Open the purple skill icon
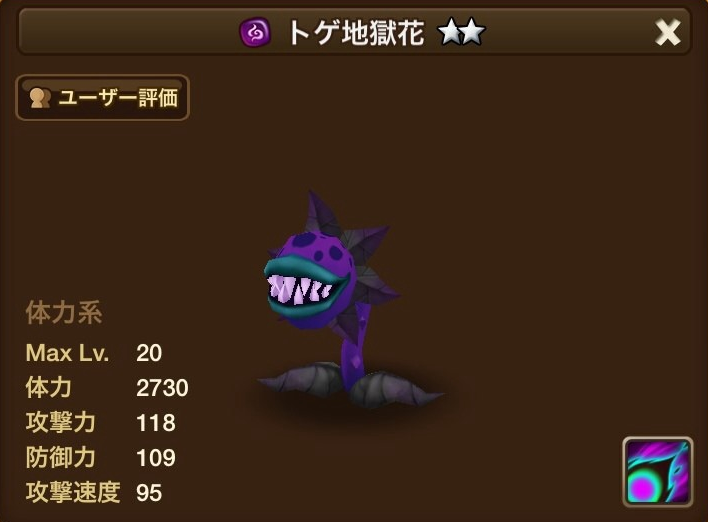Image resolution: width=708 pixels, height=522 pixels. coord(657,472)
